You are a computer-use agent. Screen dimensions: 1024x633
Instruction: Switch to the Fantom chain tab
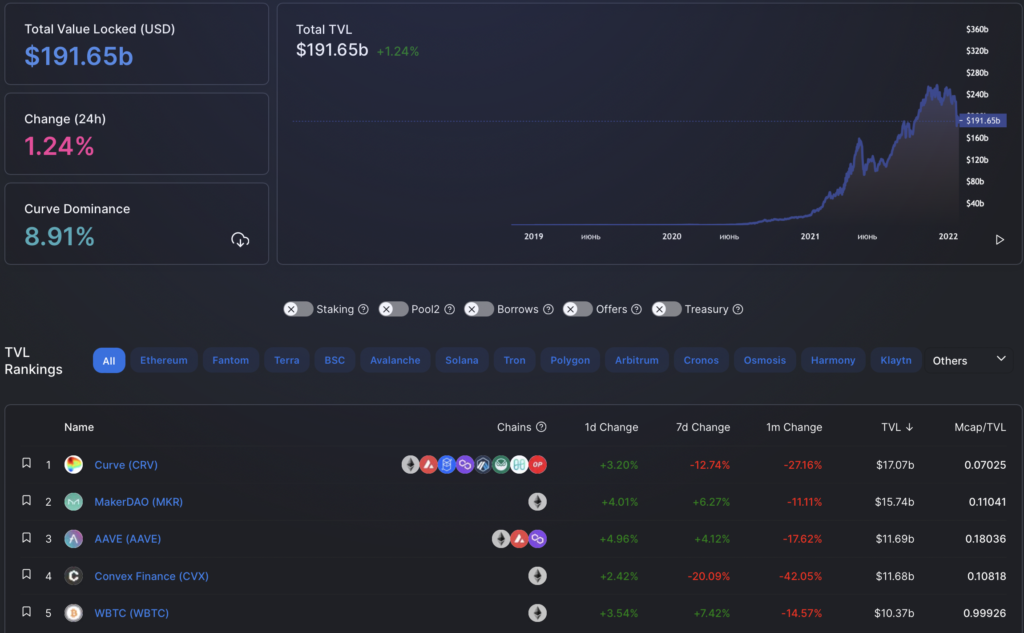pyautogui.click(x=230, y=360)
